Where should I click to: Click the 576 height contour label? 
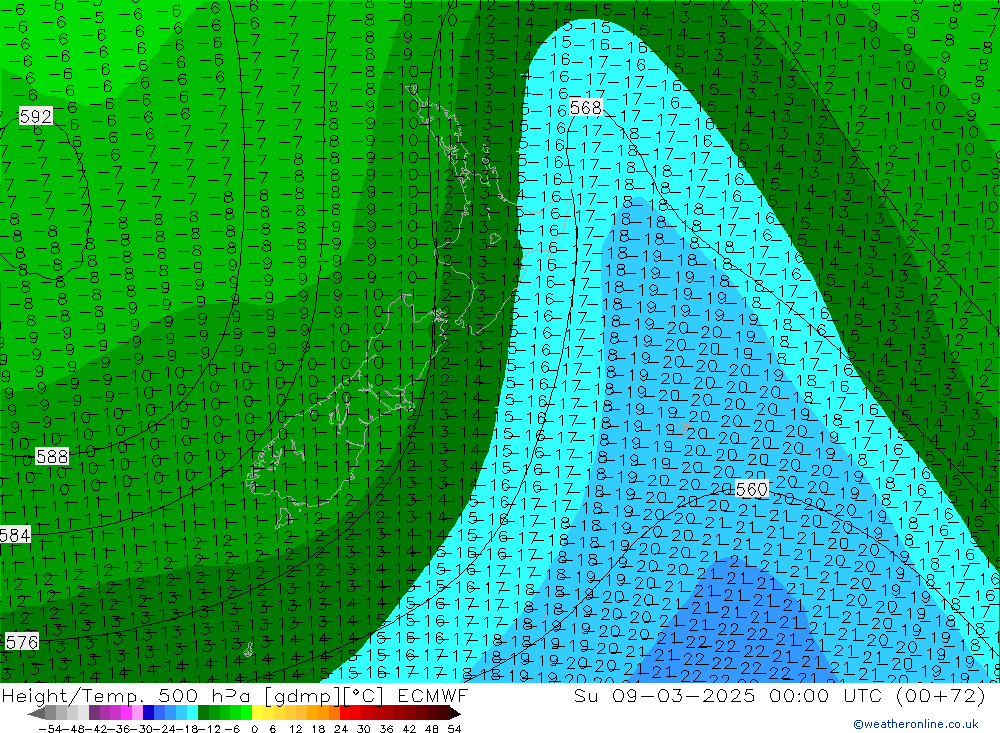pos(22,642)
